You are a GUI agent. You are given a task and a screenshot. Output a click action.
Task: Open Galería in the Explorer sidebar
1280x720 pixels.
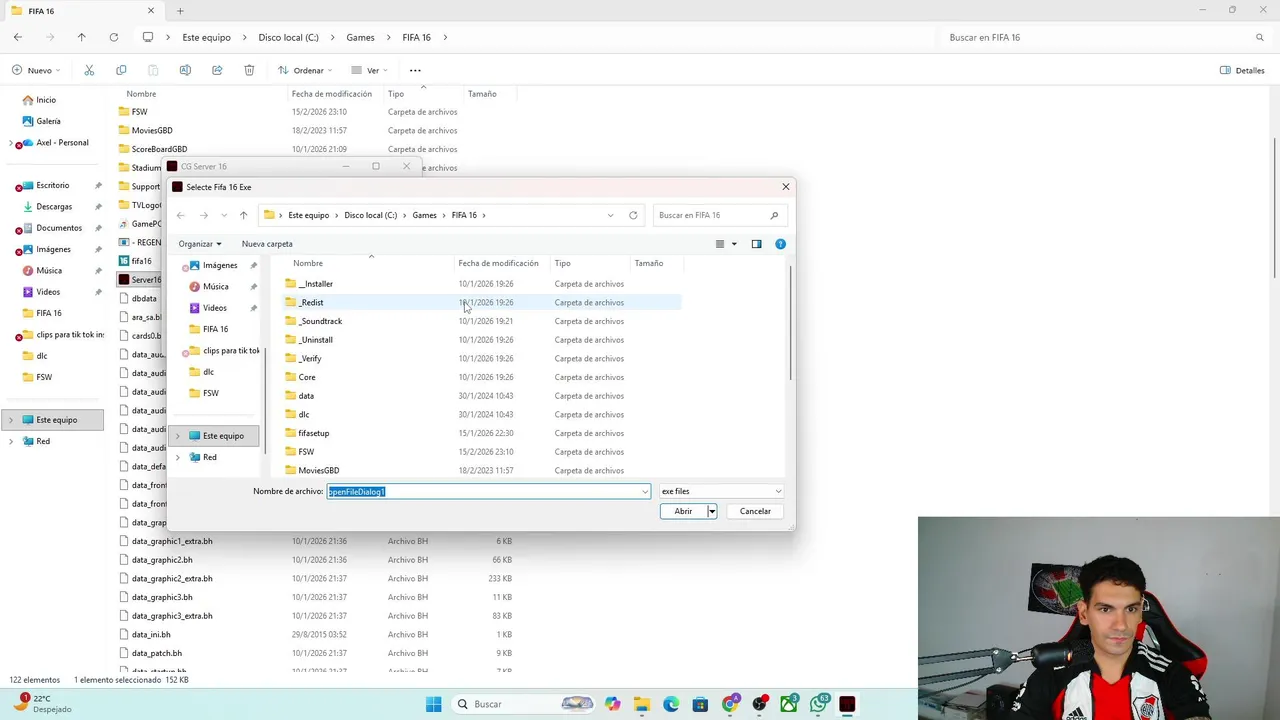pos(48,121)
